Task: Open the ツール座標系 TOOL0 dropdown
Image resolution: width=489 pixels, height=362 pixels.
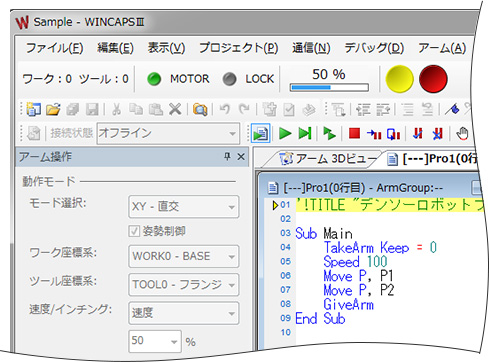Action: pos(183,285)
